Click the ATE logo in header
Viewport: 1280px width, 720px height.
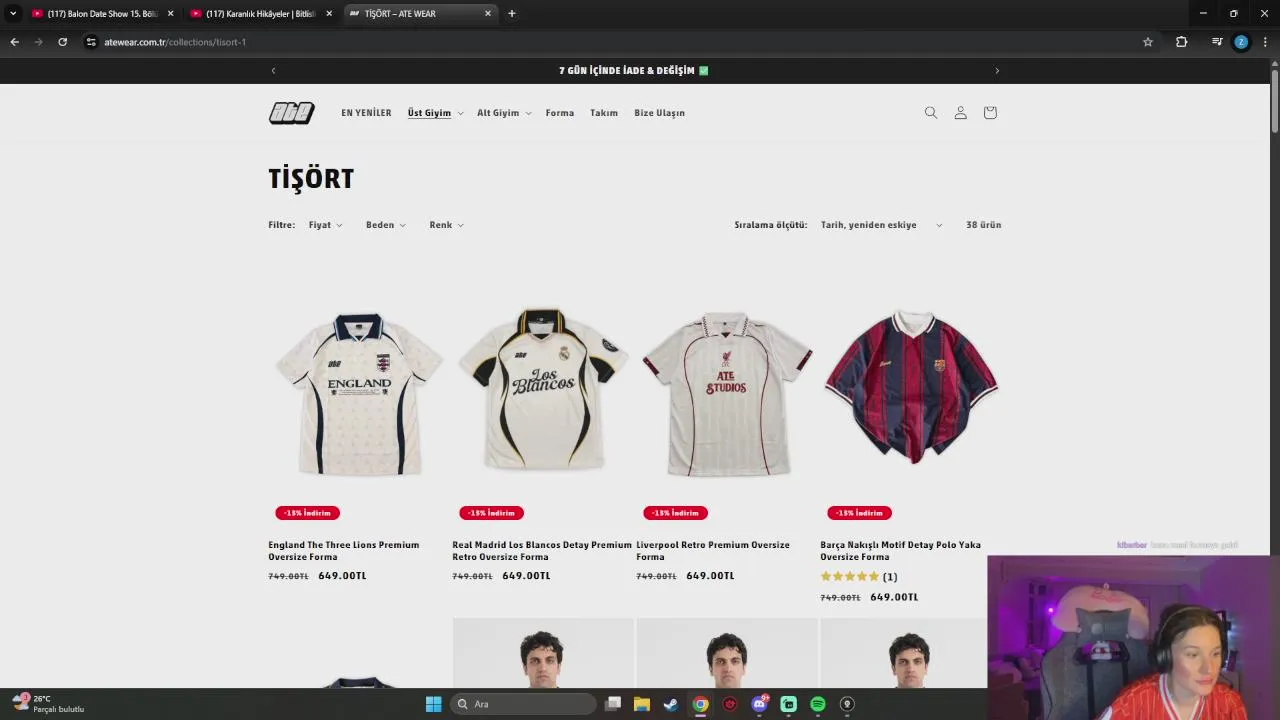tap(291, 113)
